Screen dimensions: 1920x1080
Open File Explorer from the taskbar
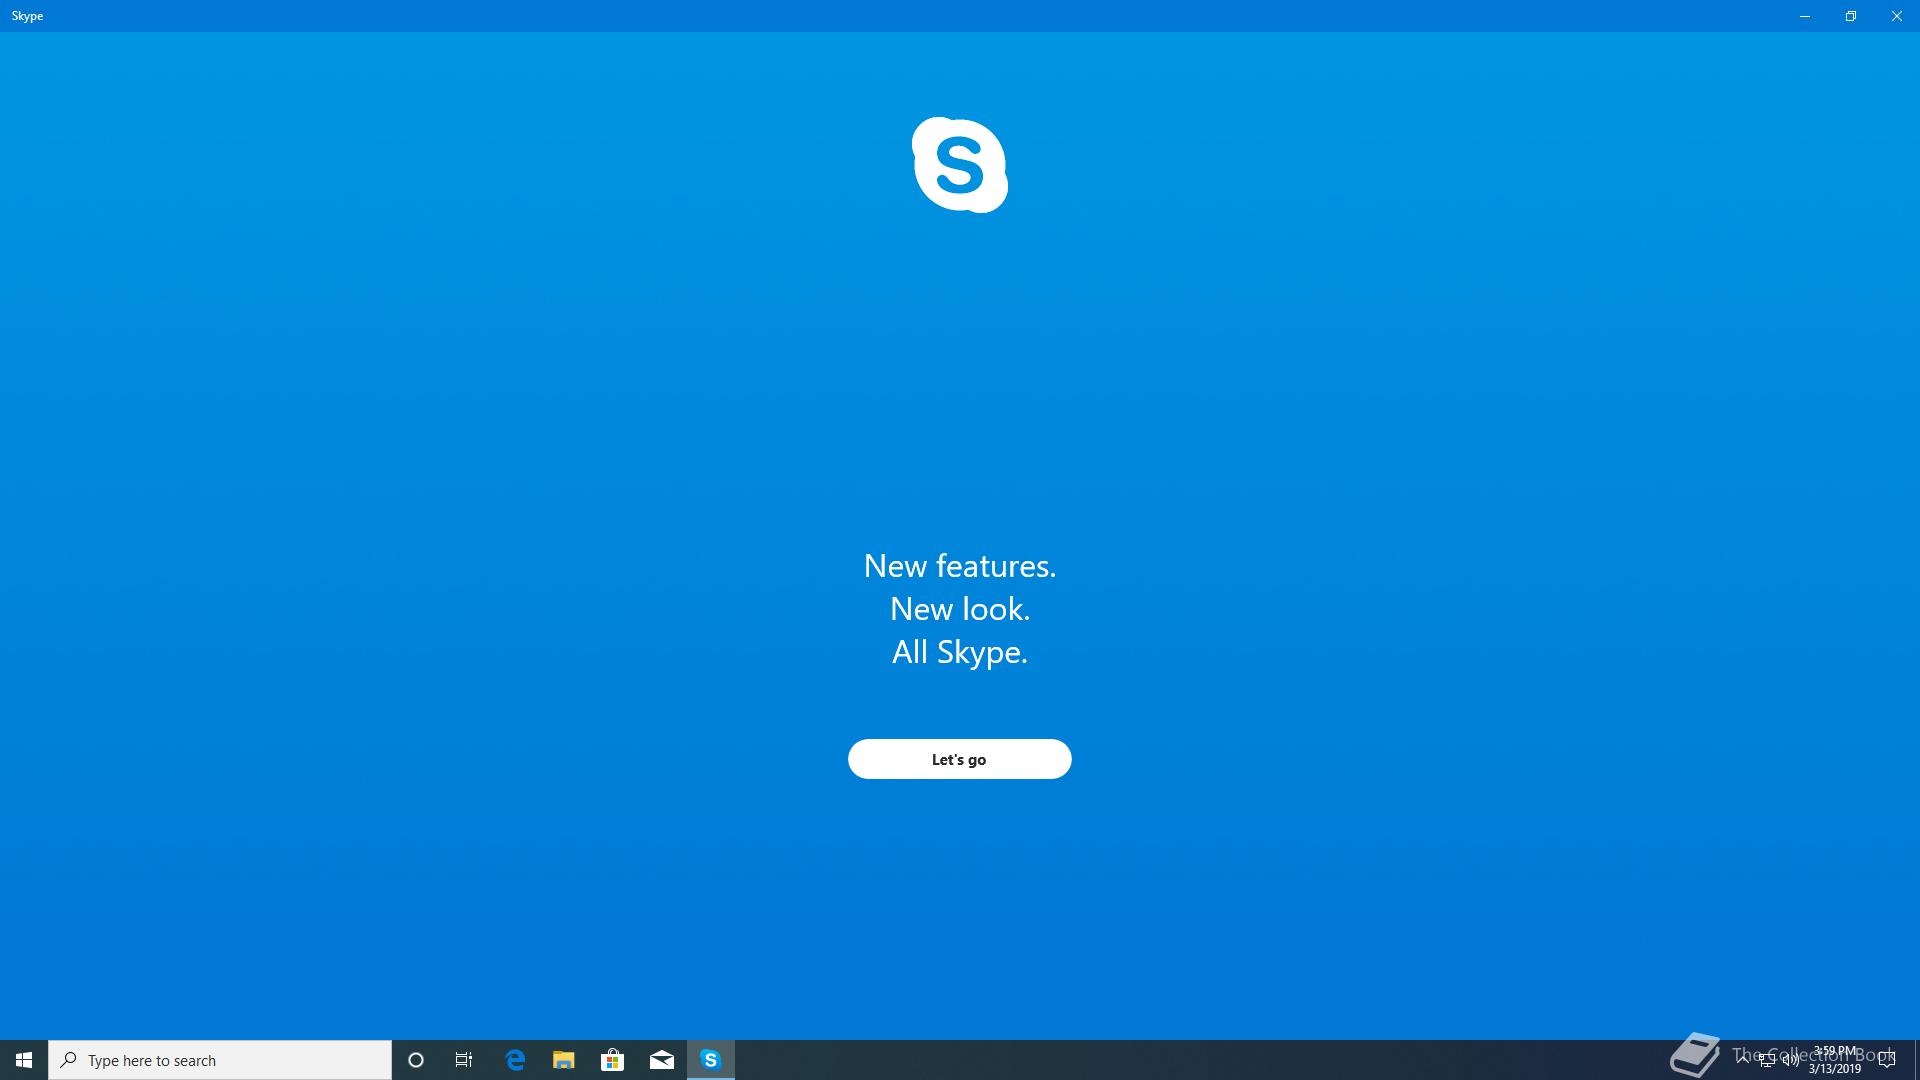click(564, 1060)
